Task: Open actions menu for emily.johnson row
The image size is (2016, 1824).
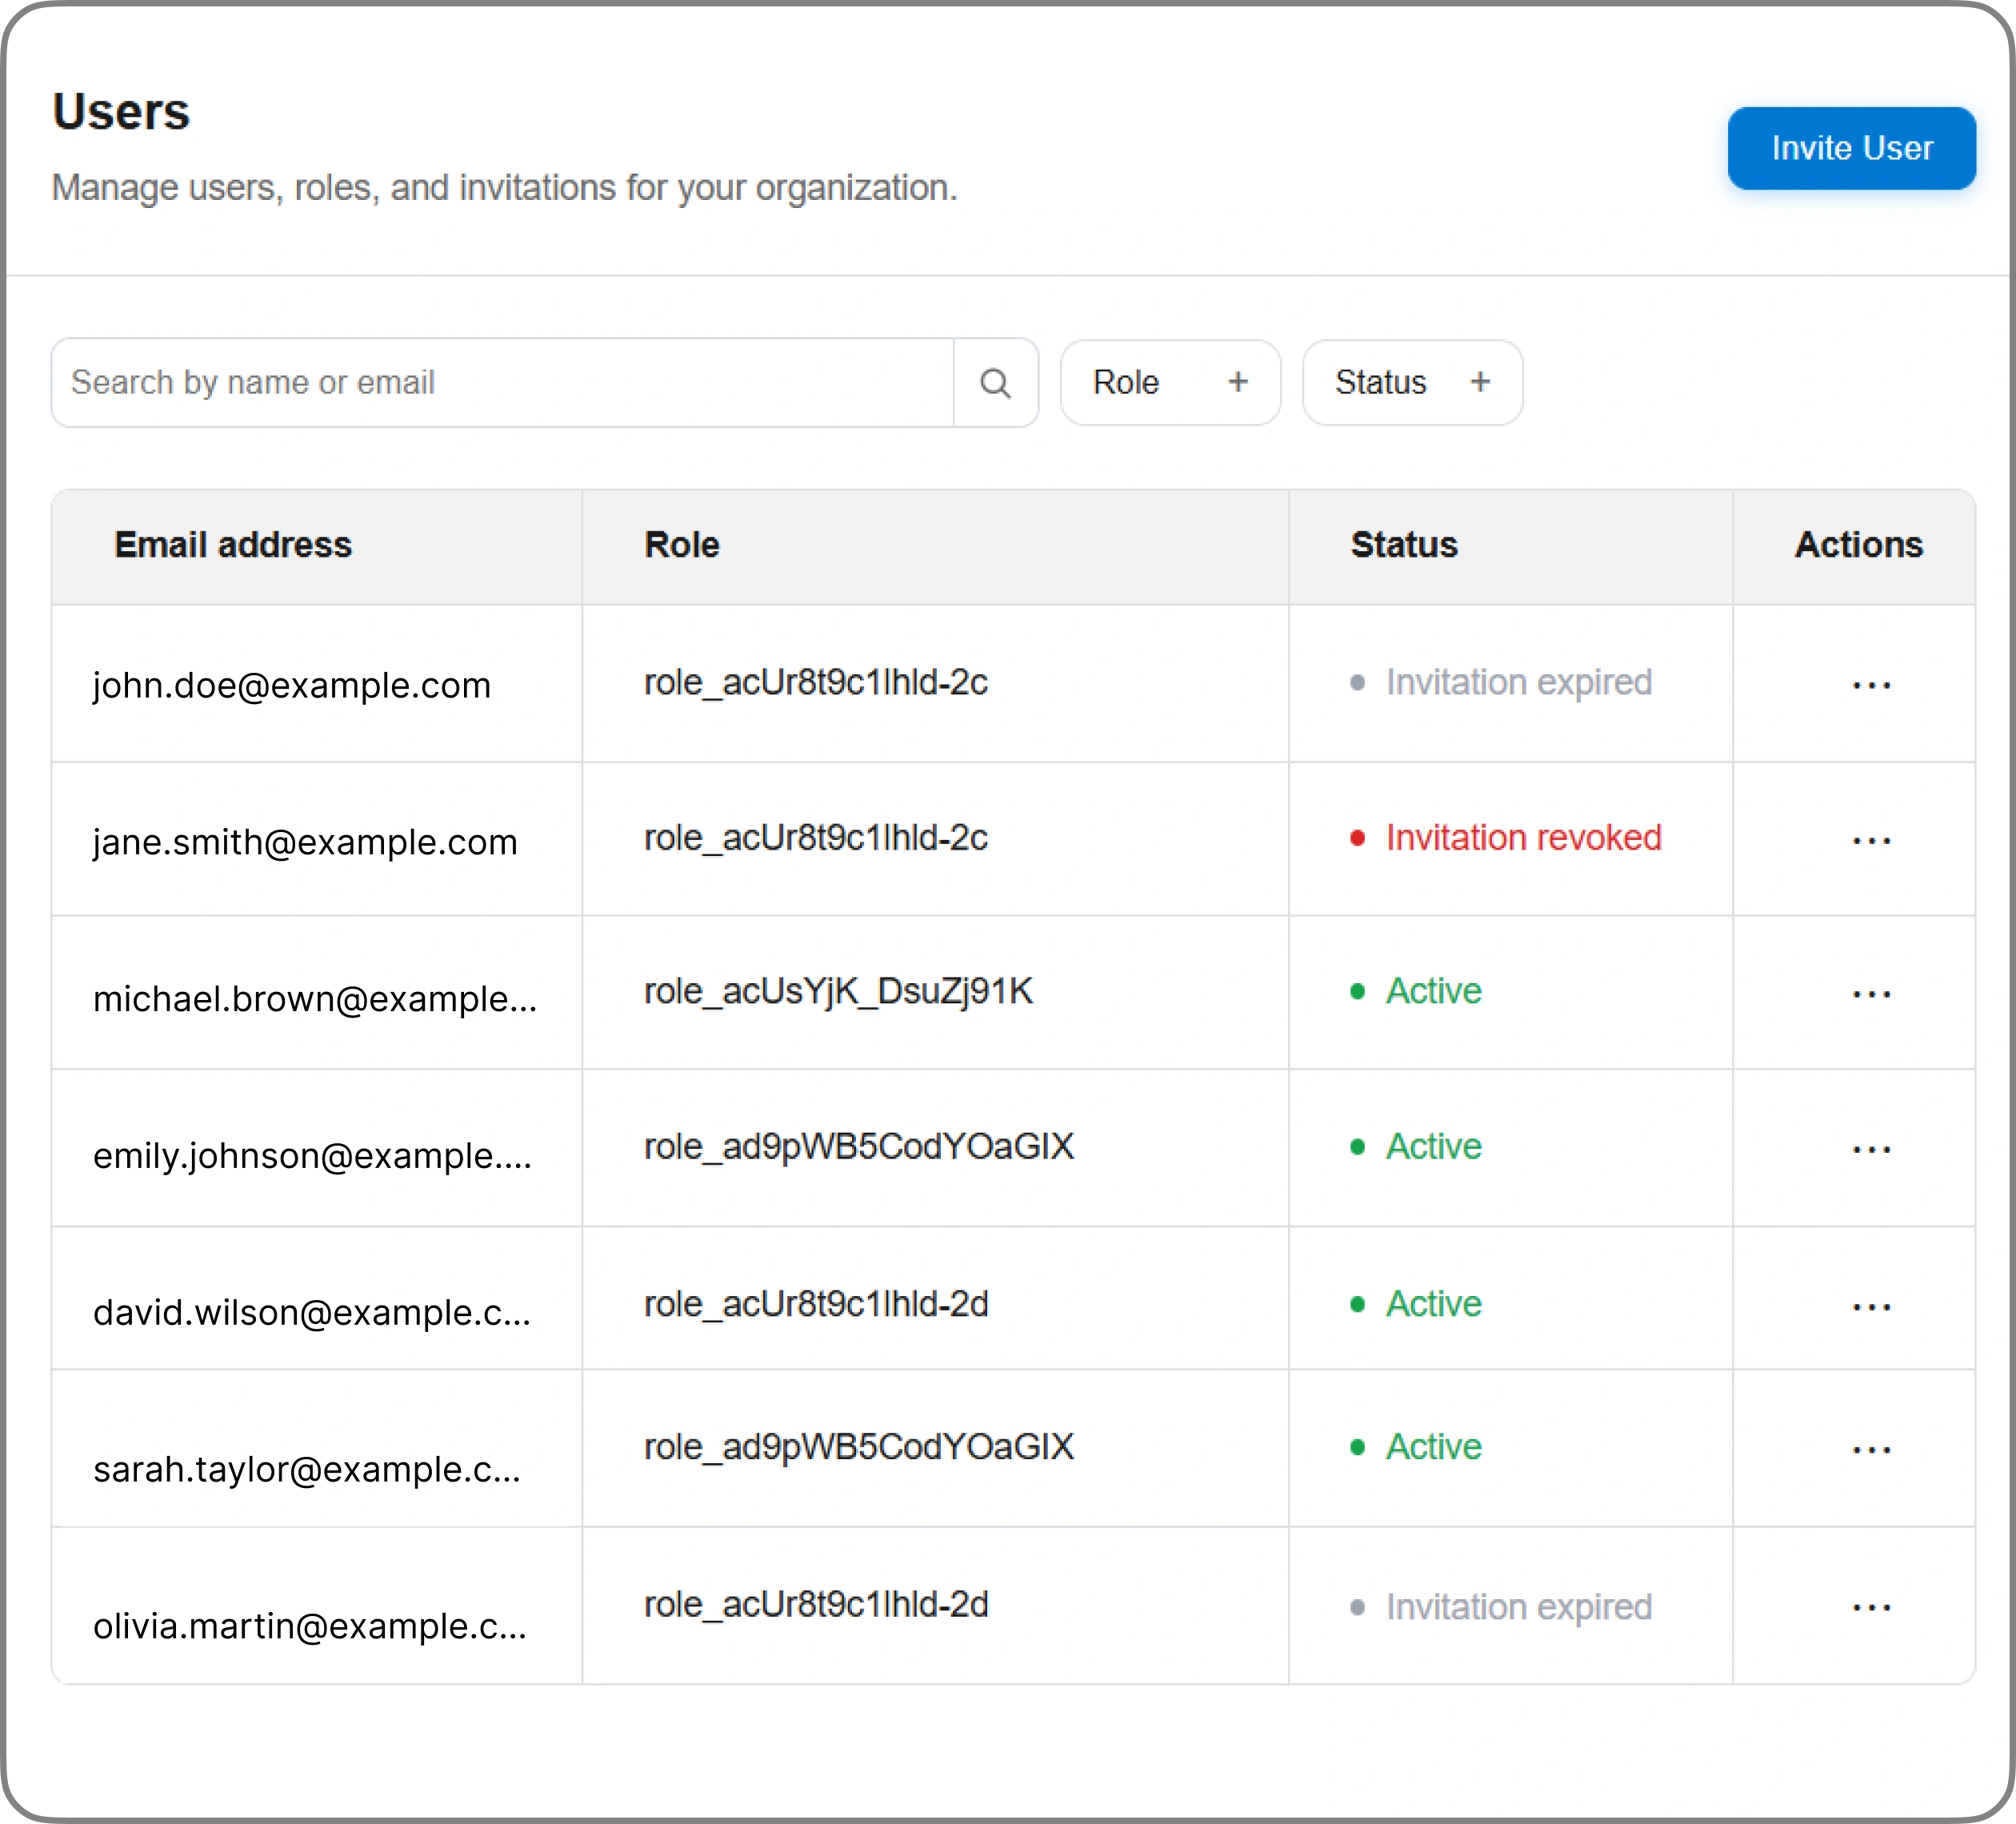Action: pyautogui.click(x=1871, y=1150)
